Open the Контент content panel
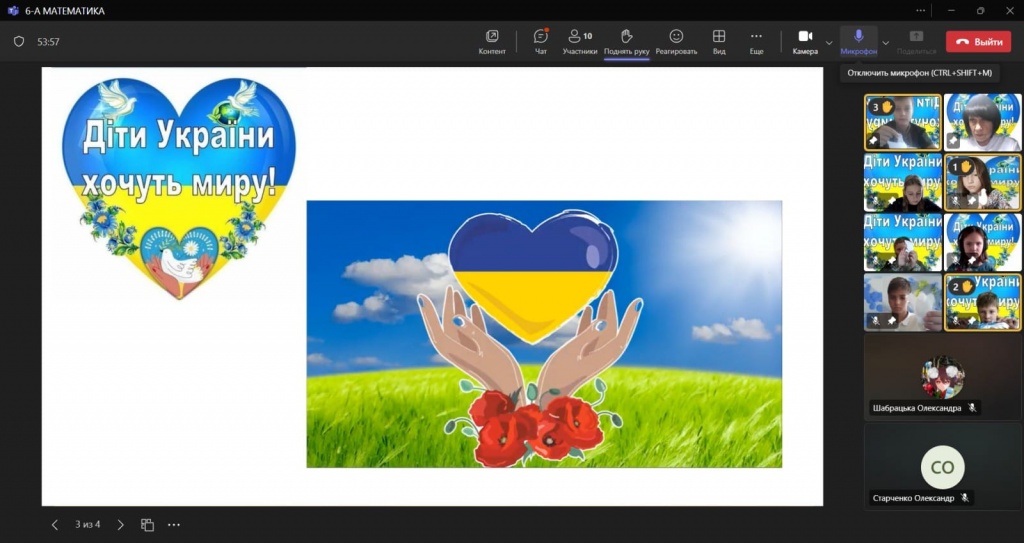Image resolution: width=1024 pixels, height=543 pixels. 492,41
